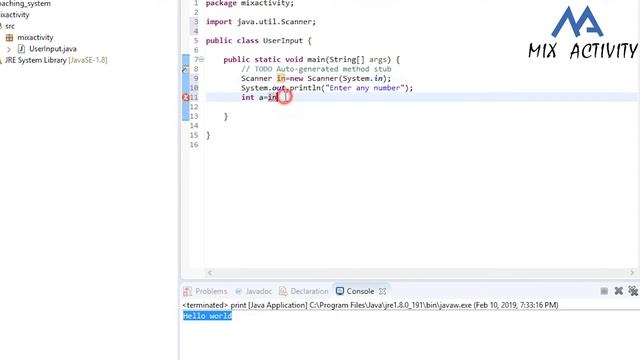Remove the terminated launch in Console

pyautogui.click(x=619, y=291)
